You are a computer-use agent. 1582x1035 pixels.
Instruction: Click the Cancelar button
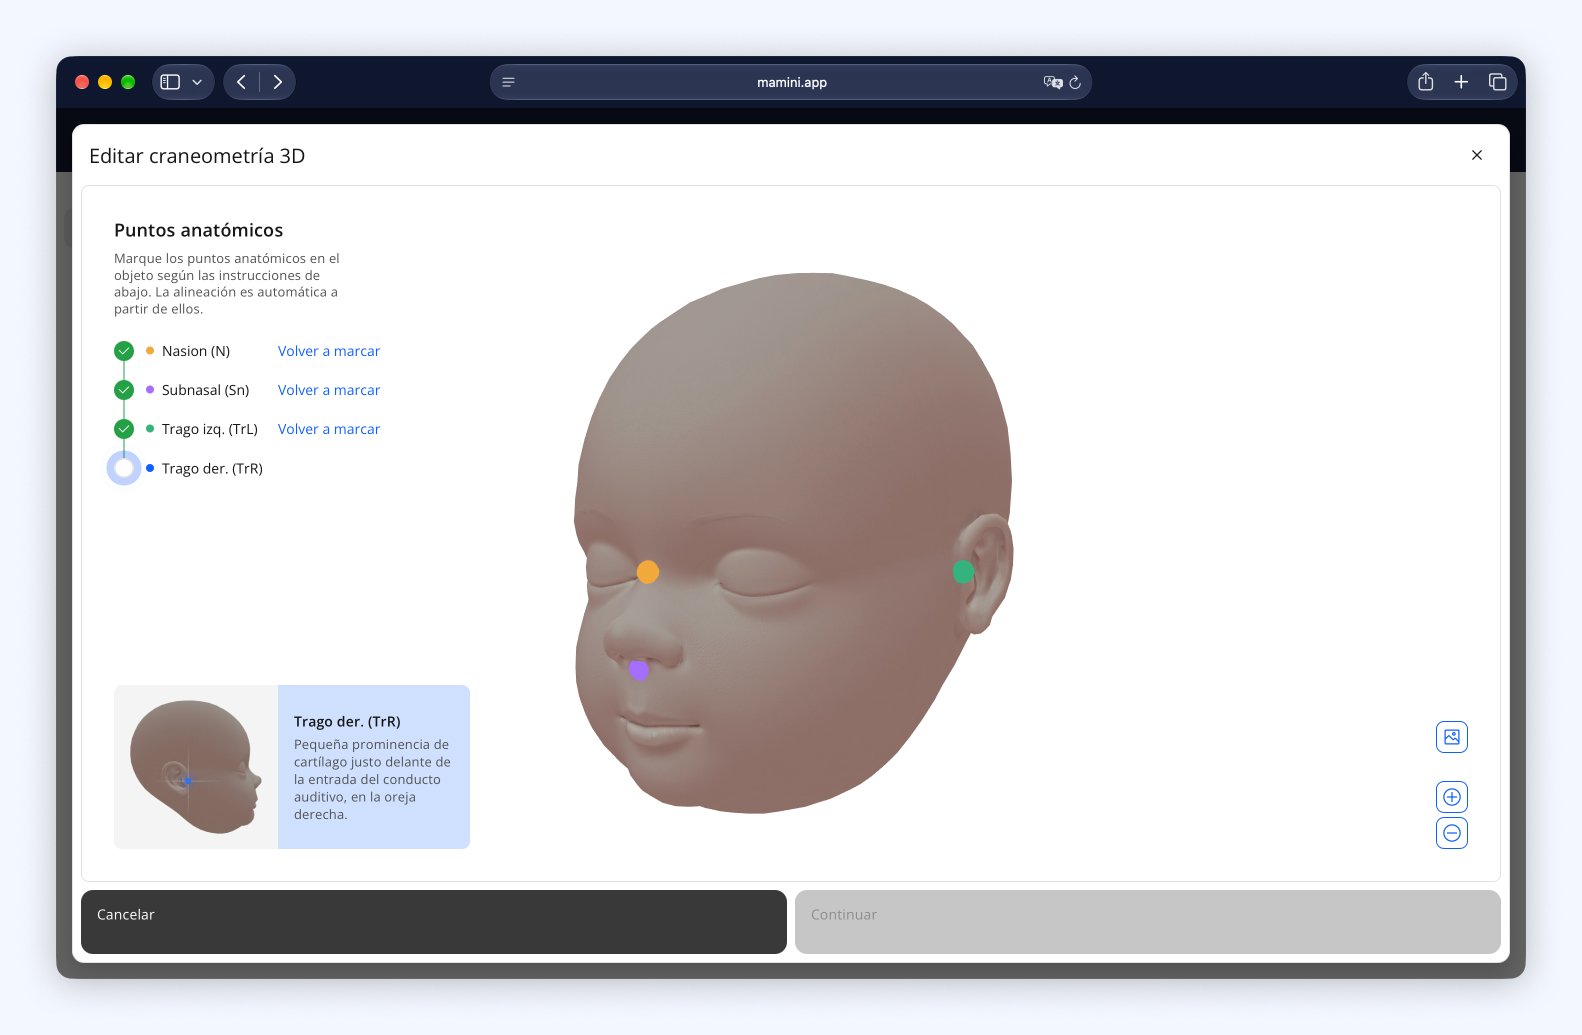tap(434, 922)
